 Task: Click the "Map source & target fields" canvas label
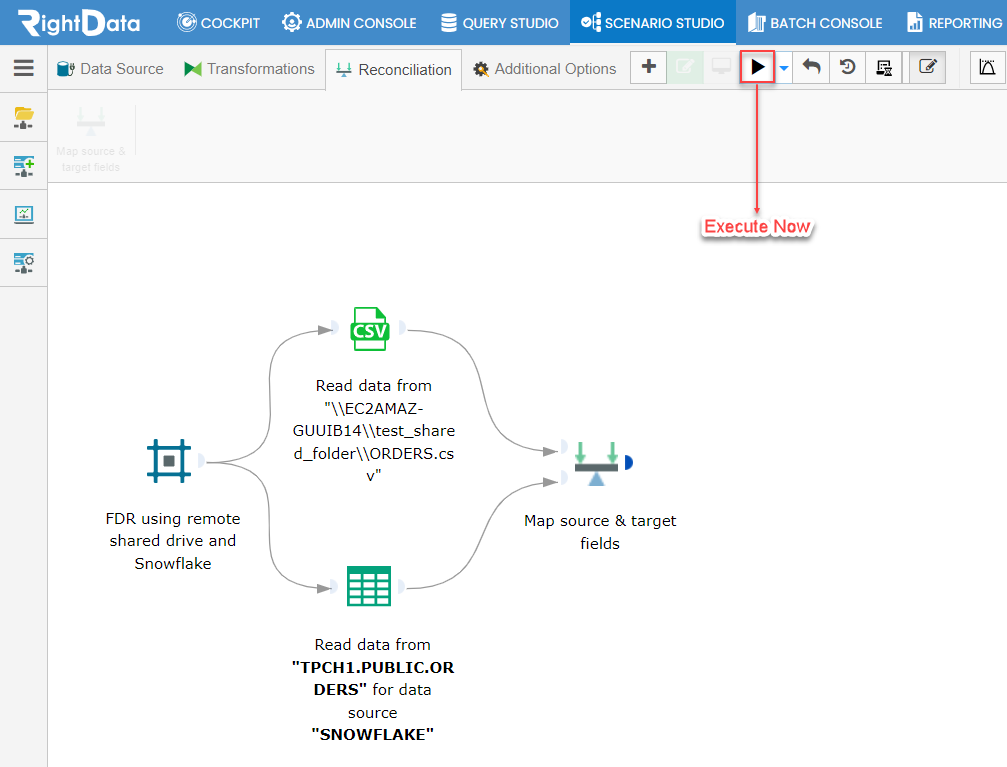[x=600, y=532]
